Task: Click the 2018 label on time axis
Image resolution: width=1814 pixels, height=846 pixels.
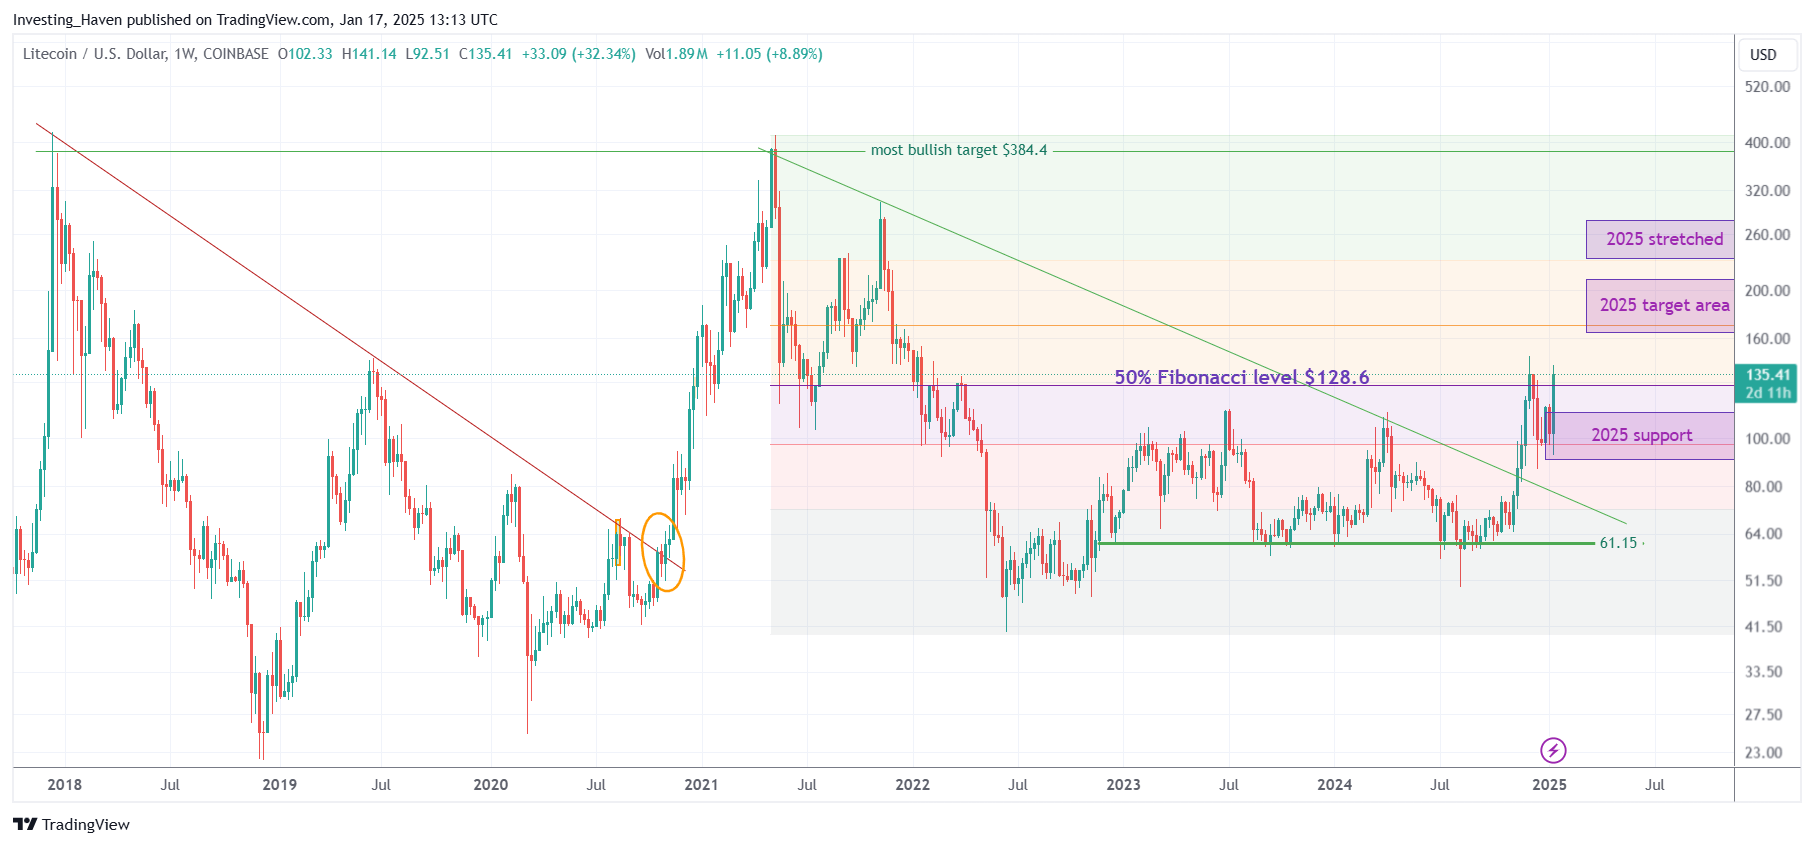Action: 65,785
